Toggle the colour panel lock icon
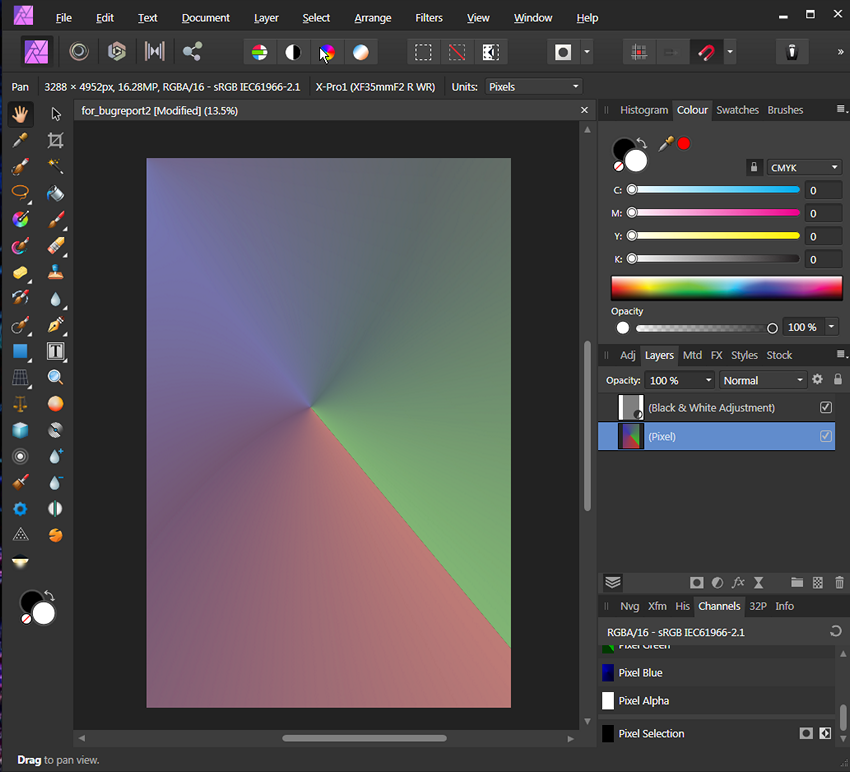This screenshot has width=850, height=772. (x=754, y=167)
